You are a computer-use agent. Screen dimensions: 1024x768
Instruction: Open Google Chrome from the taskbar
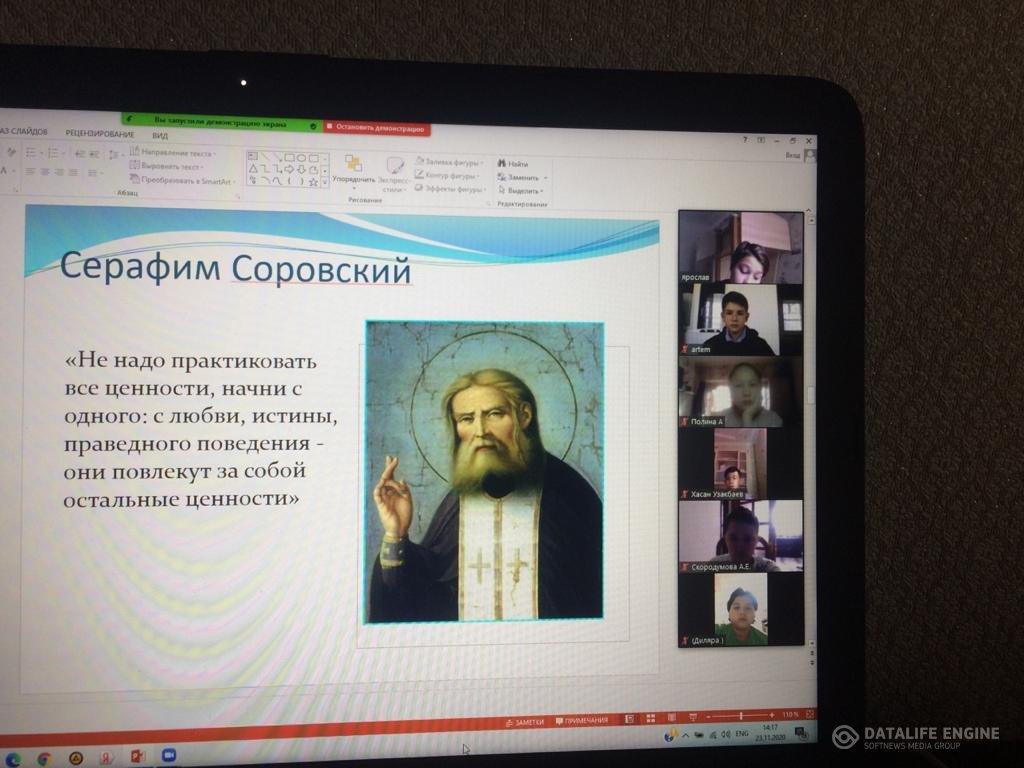43,758
